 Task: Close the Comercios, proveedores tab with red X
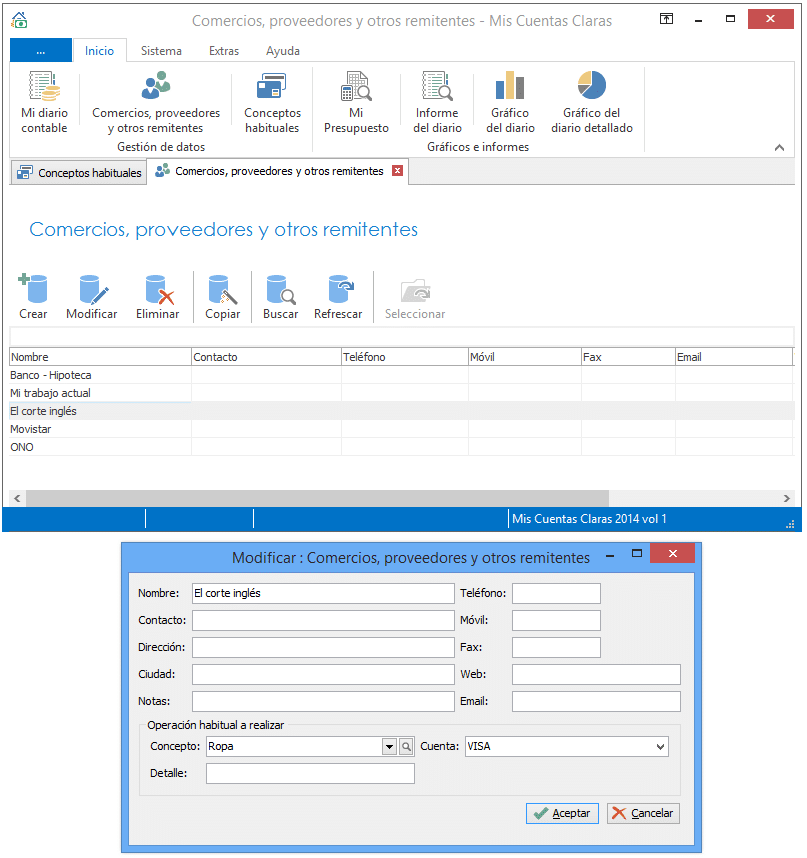(398, 171)
